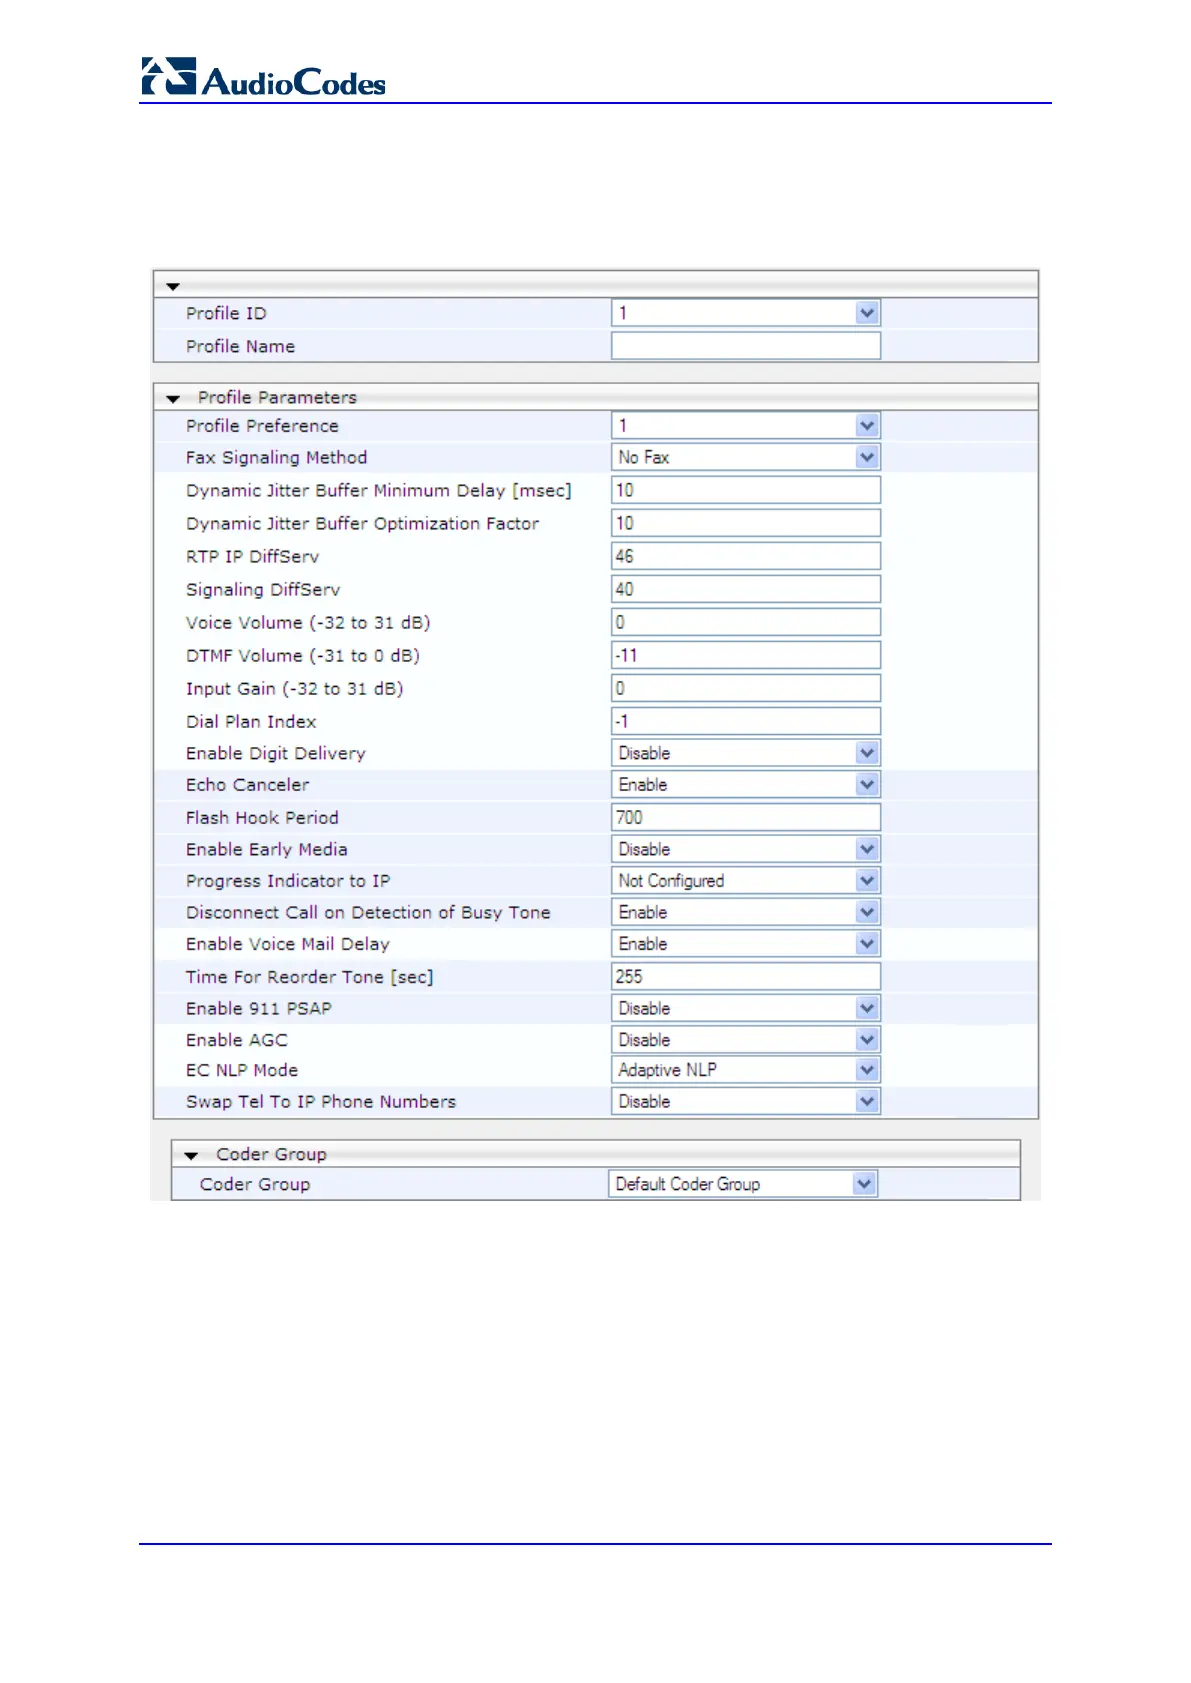
Task: Open the EC NLP Mode dropdown
Action: click(745, 1070)
